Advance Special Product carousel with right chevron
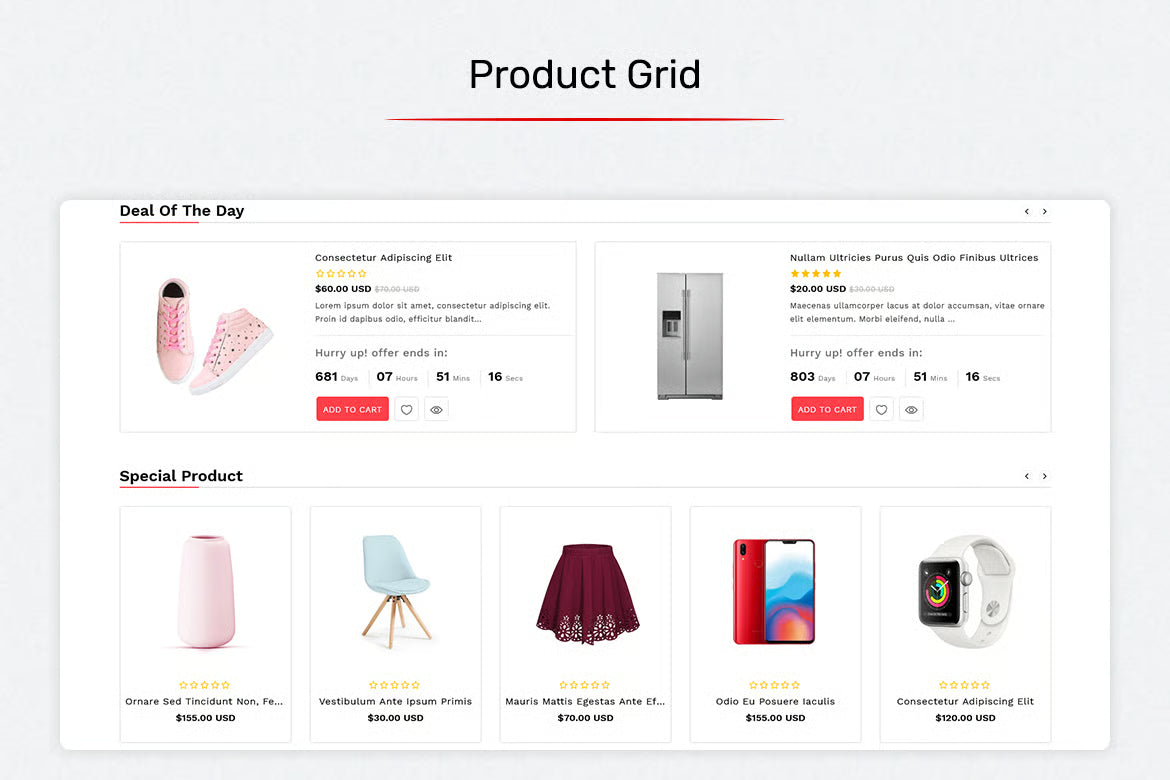The image size is (1170, 780). pos(1045,476)
